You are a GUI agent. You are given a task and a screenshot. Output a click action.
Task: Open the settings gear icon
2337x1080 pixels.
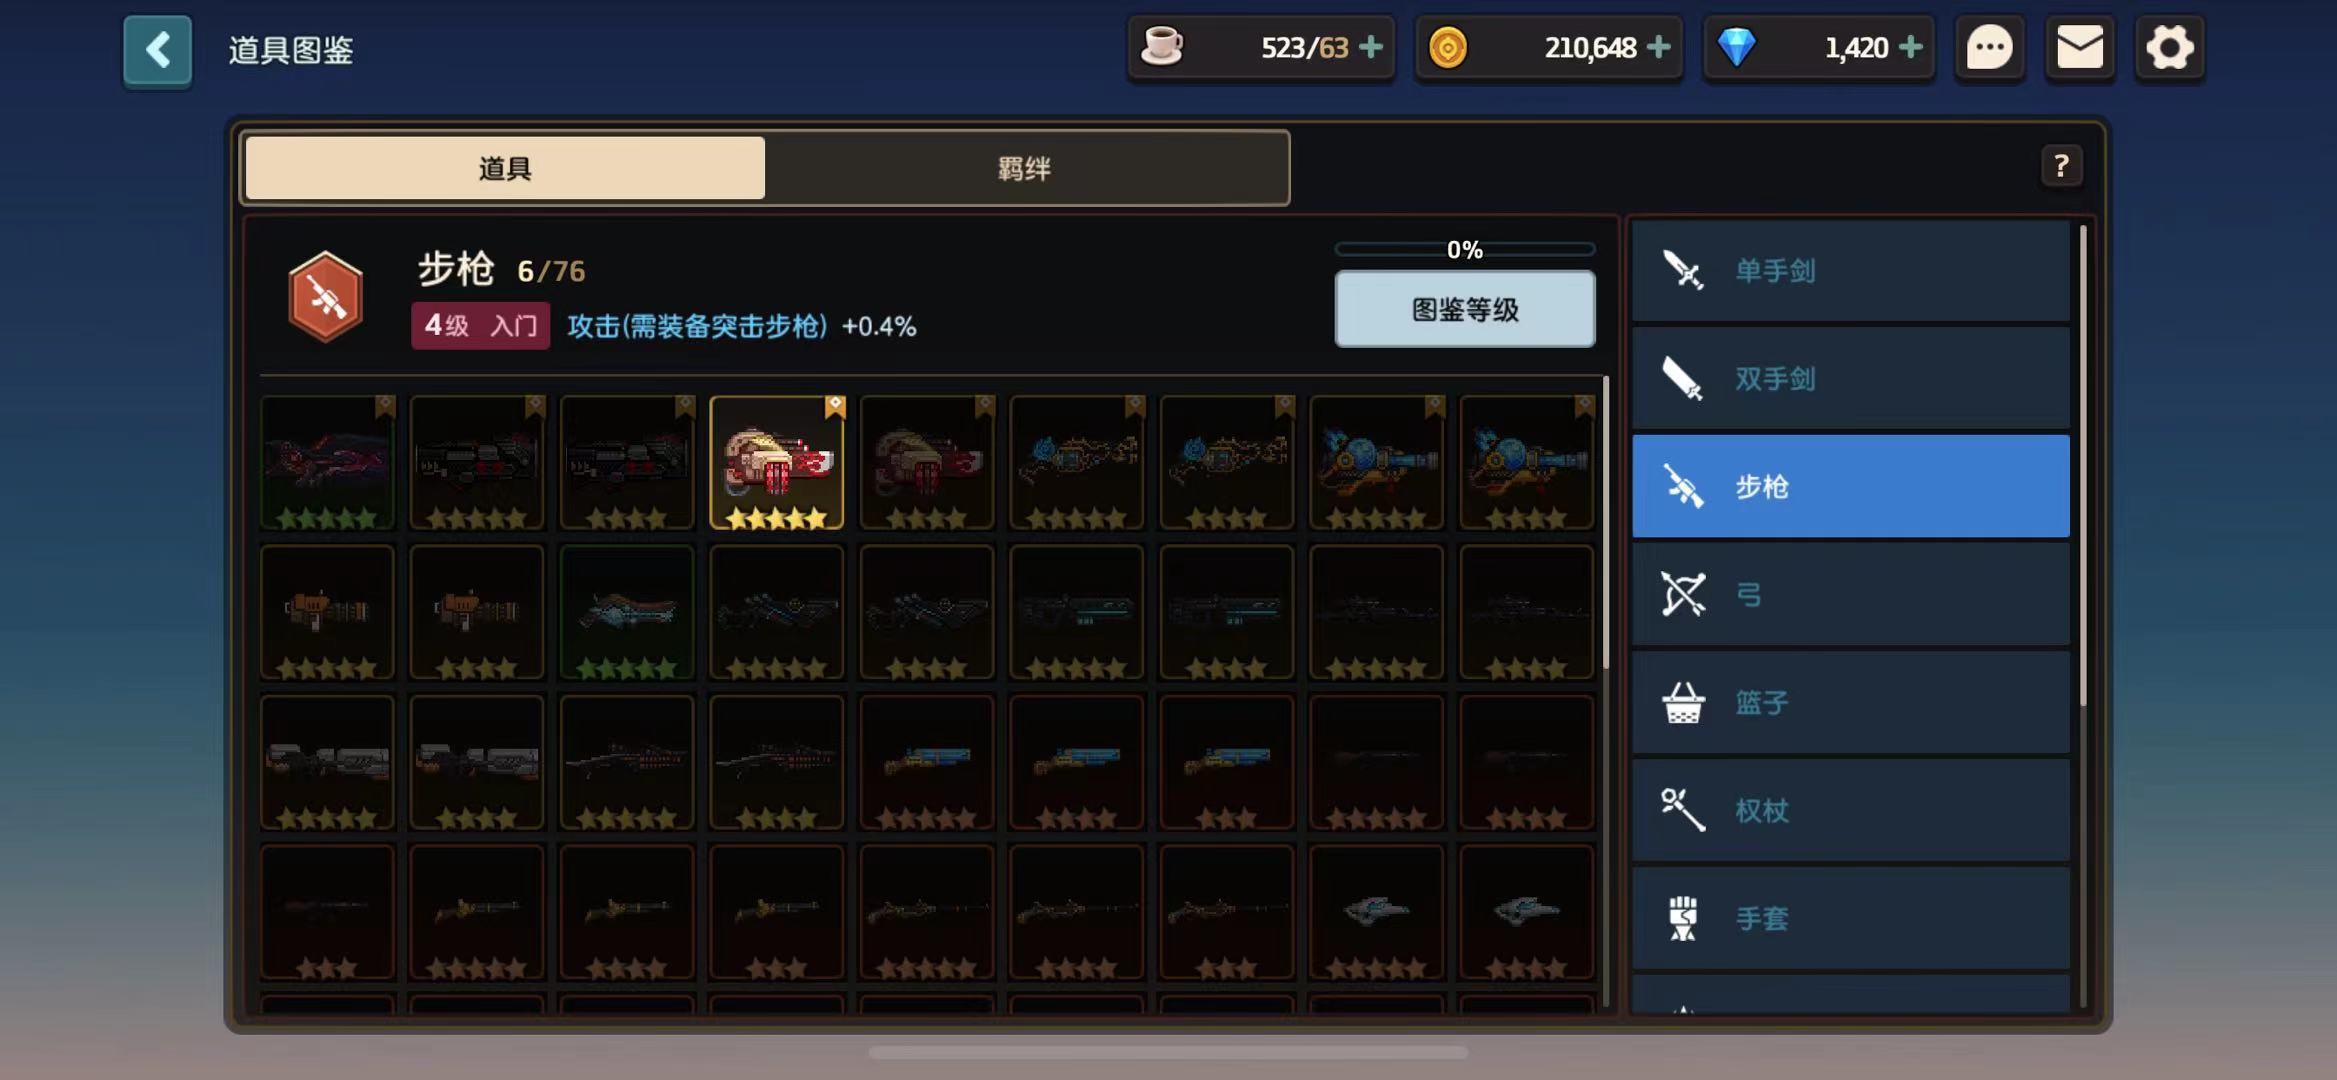pos(2169,48)
